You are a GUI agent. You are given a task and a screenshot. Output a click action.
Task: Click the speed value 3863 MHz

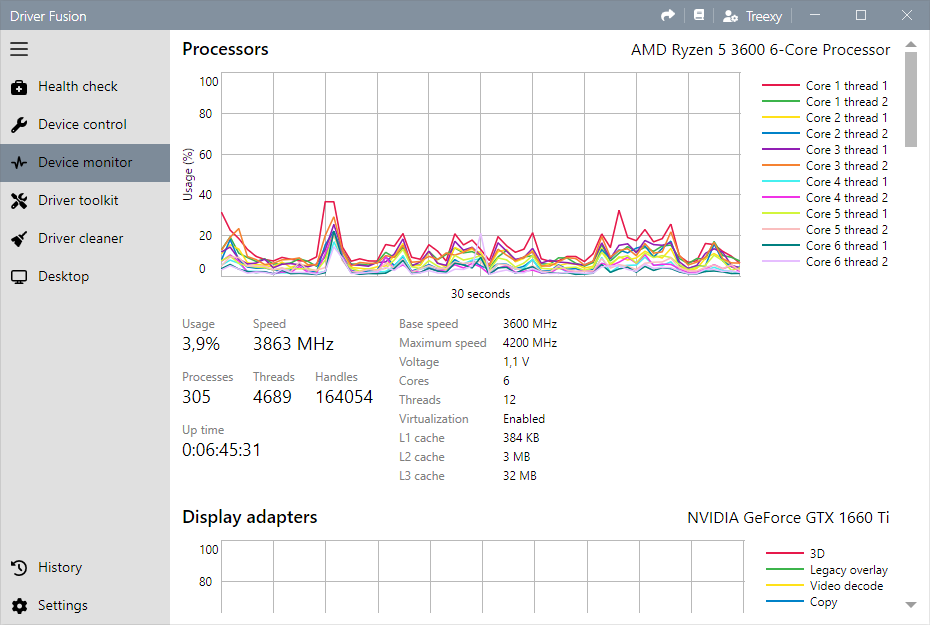[293, 344]
